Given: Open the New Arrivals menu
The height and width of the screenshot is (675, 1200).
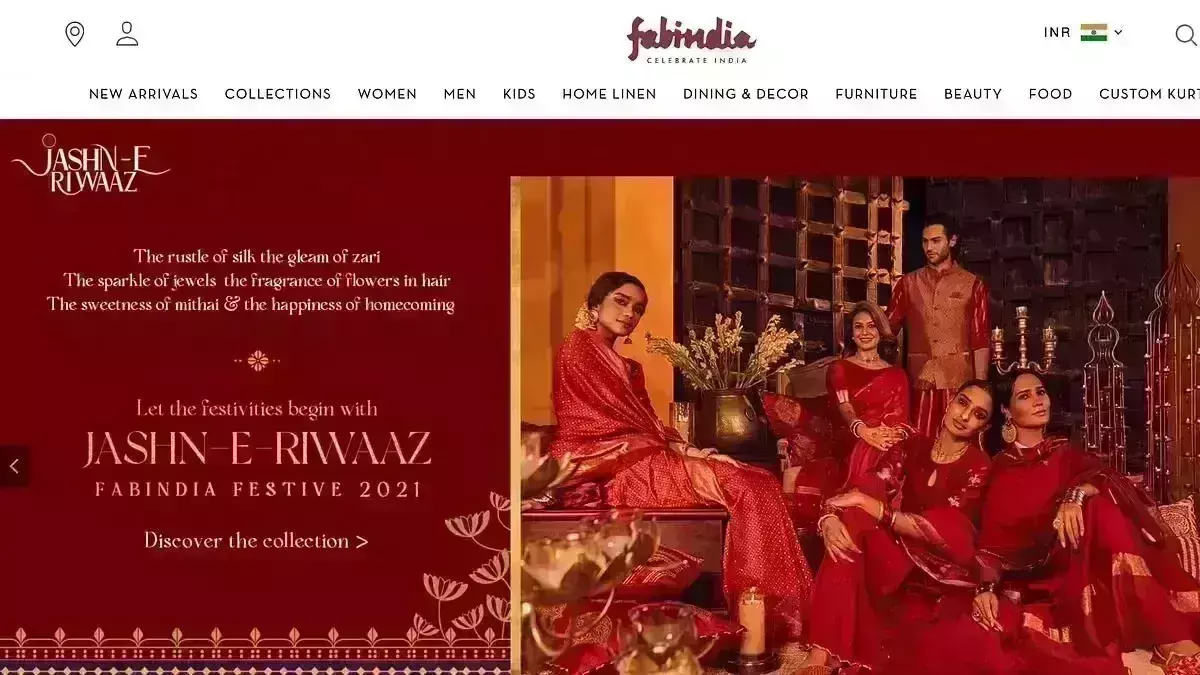Looking at the screenshot, I should tap(143, 94).
